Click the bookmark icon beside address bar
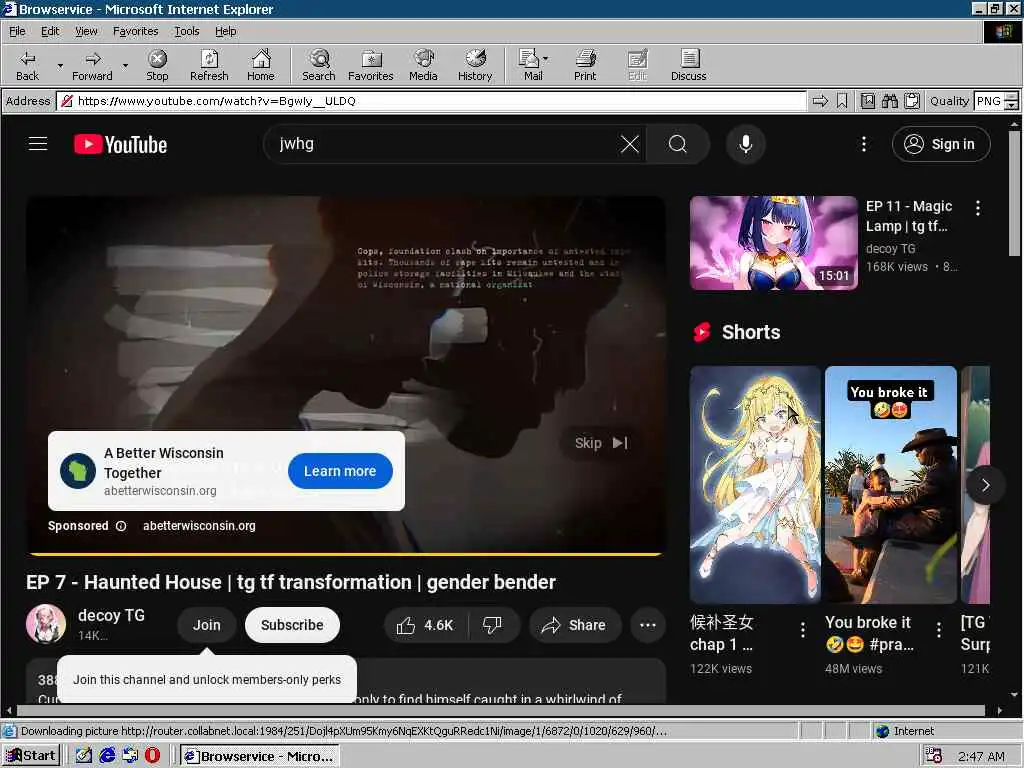The width and height of the screenshot is (1024, 768). 842,101
